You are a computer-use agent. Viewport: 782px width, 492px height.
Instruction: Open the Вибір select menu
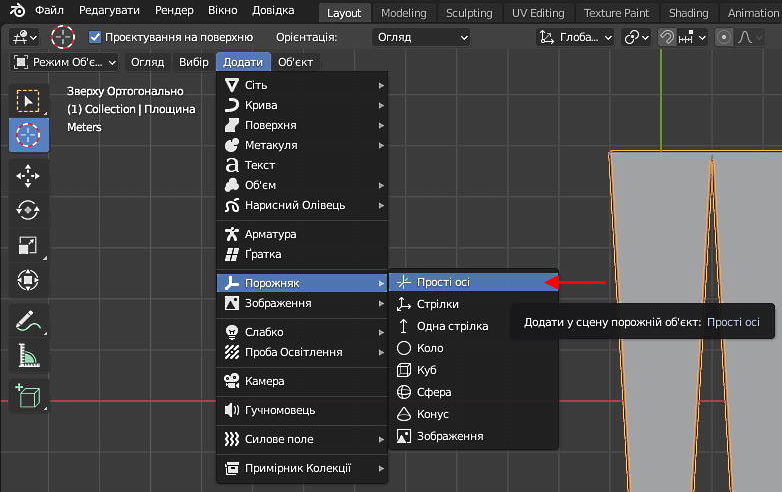(194, 62)
